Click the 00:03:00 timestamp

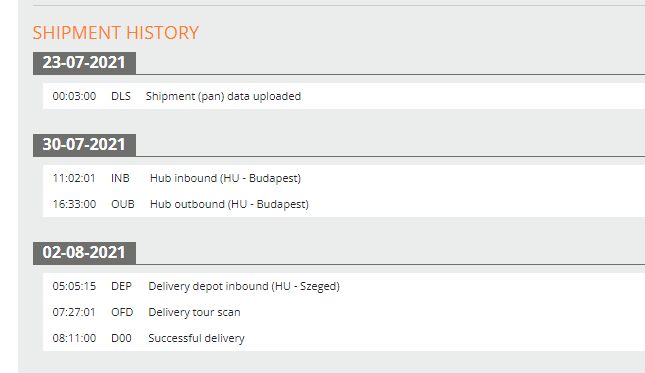tap(74, 96)
